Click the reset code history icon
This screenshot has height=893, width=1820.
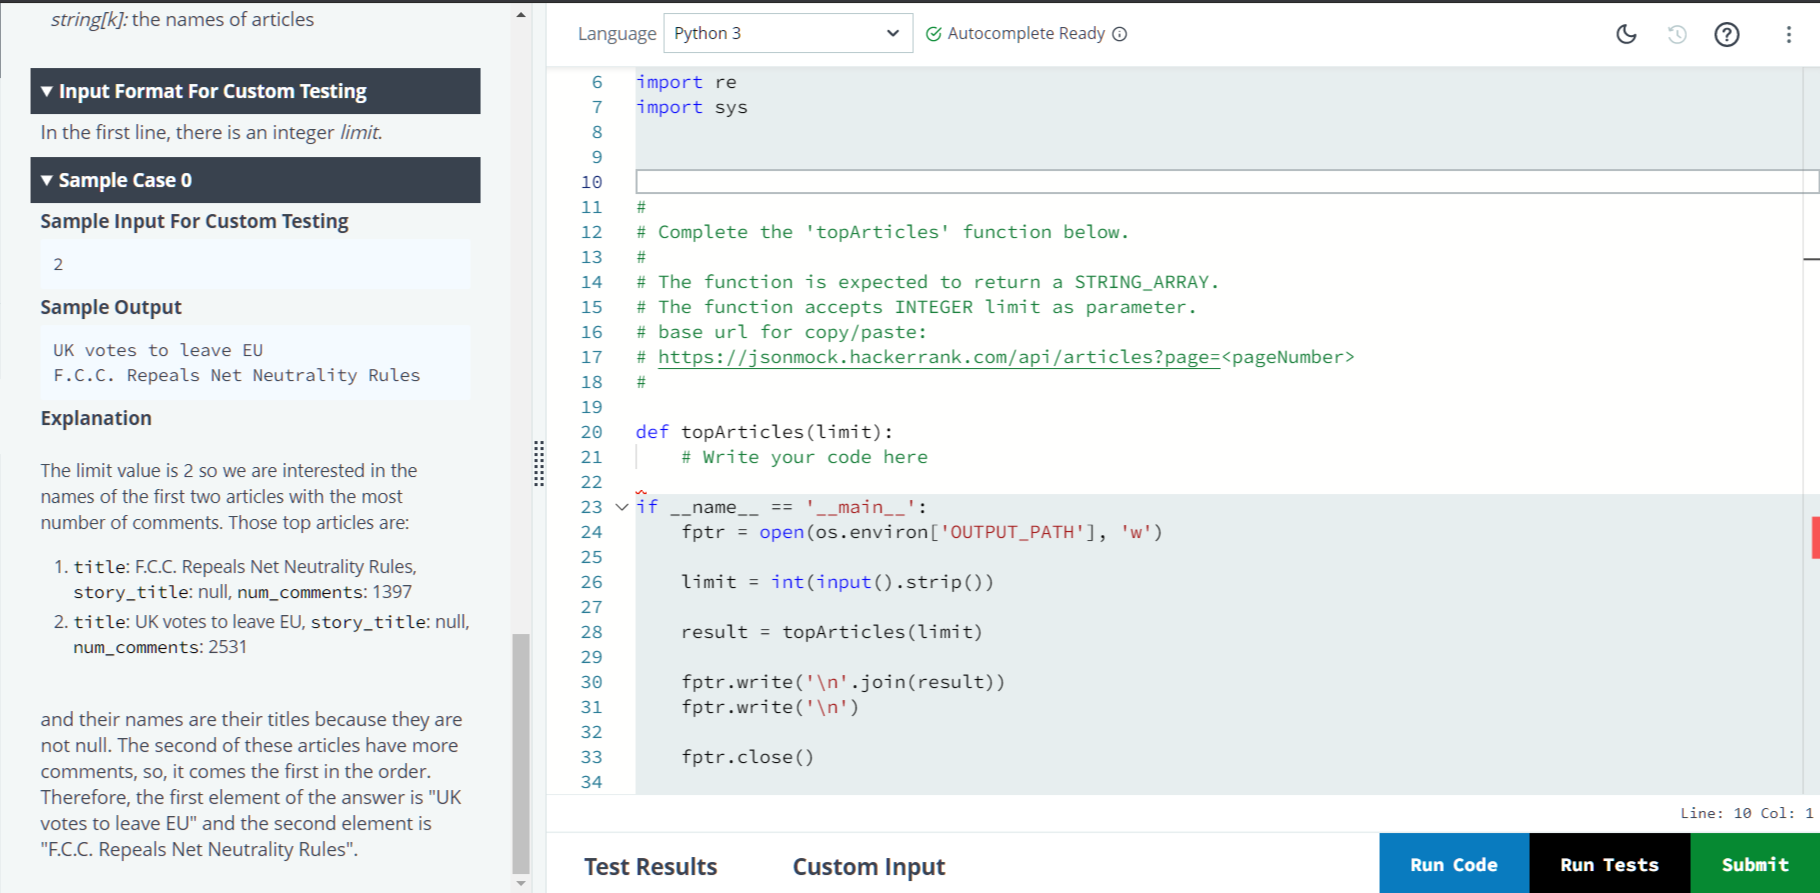(x=1677, y=34)
